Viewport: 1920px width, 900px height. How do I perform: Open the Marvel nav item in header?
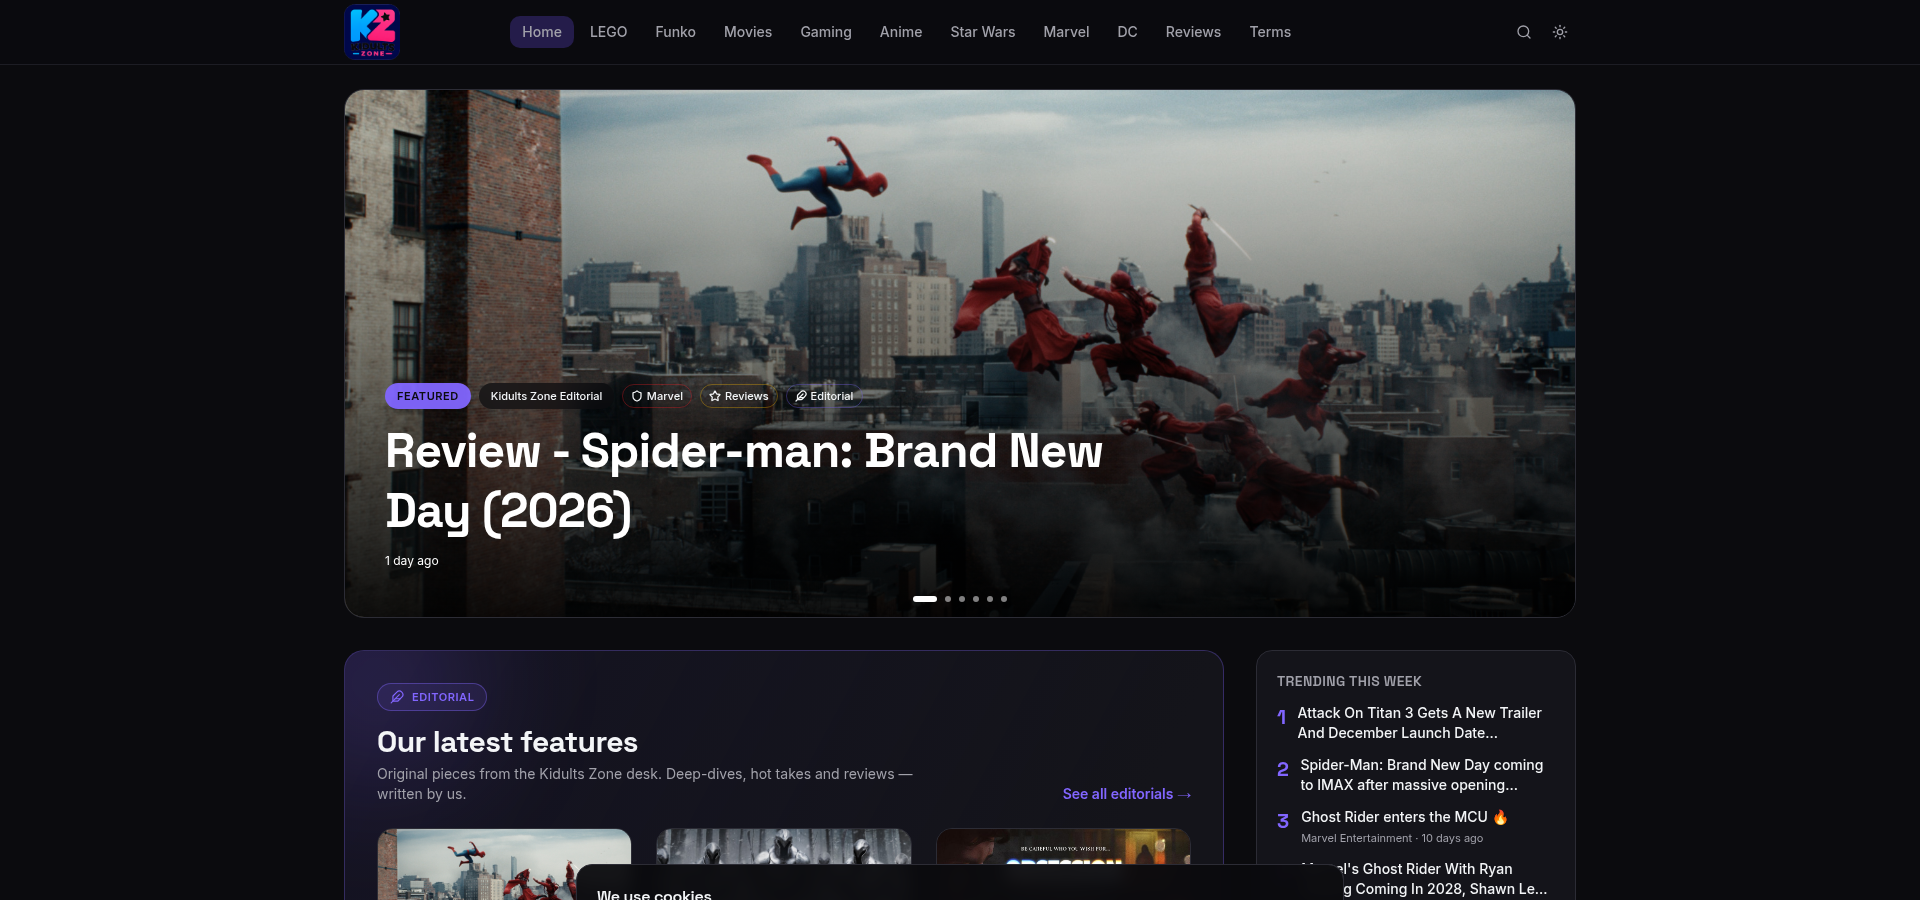coord(1066,32)
